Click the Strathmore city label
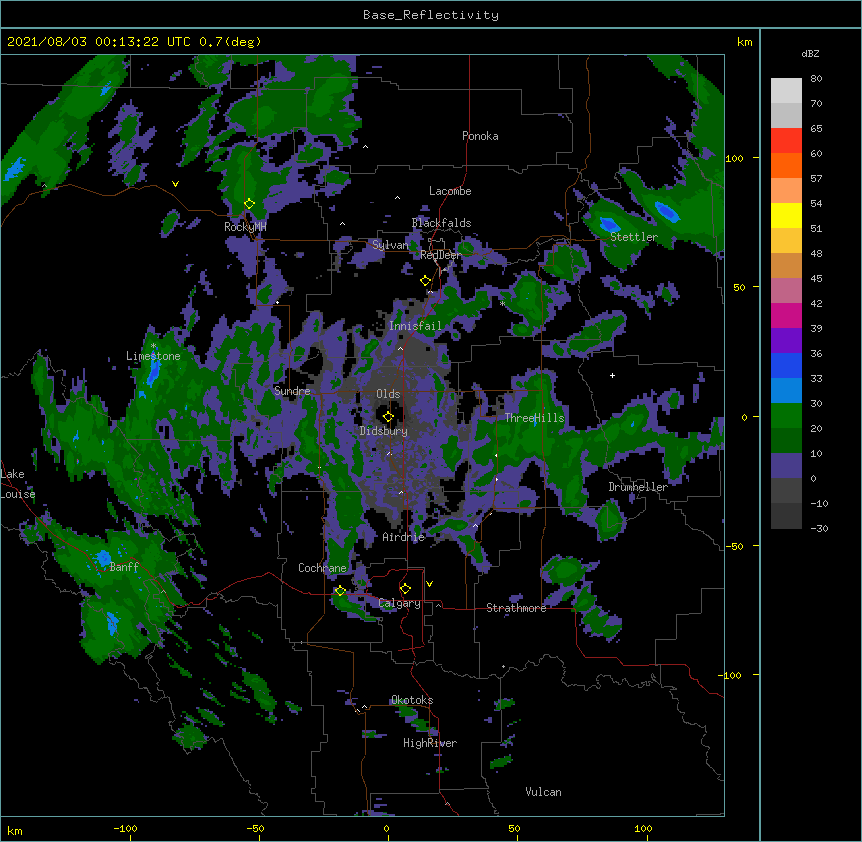 [x=516, y=608]
